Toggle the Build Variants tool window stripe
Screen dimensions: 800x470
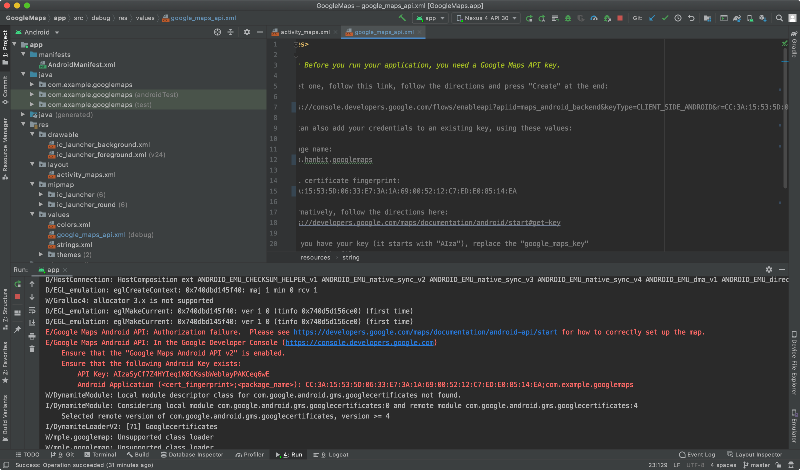(5, 417)
